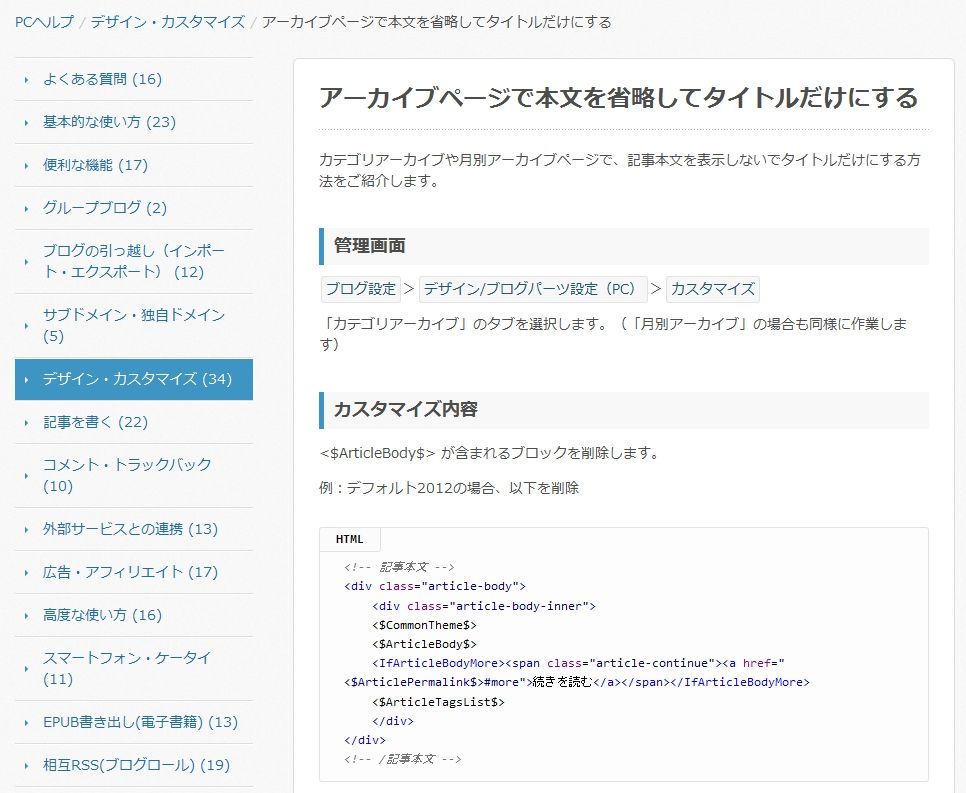Expand the よくある質問 category arrow
Screen dimensions: 966x793
tap(24, 79)
